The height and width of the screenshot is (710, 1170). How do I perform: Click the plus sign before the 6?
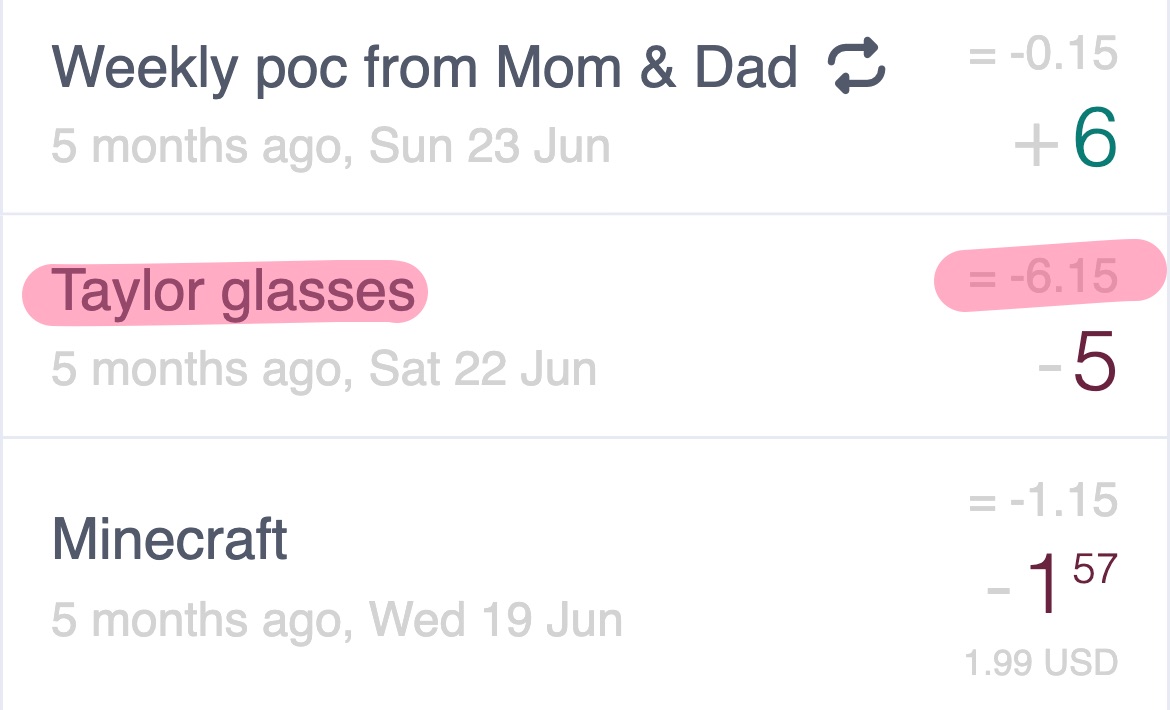click(1036, 145)
